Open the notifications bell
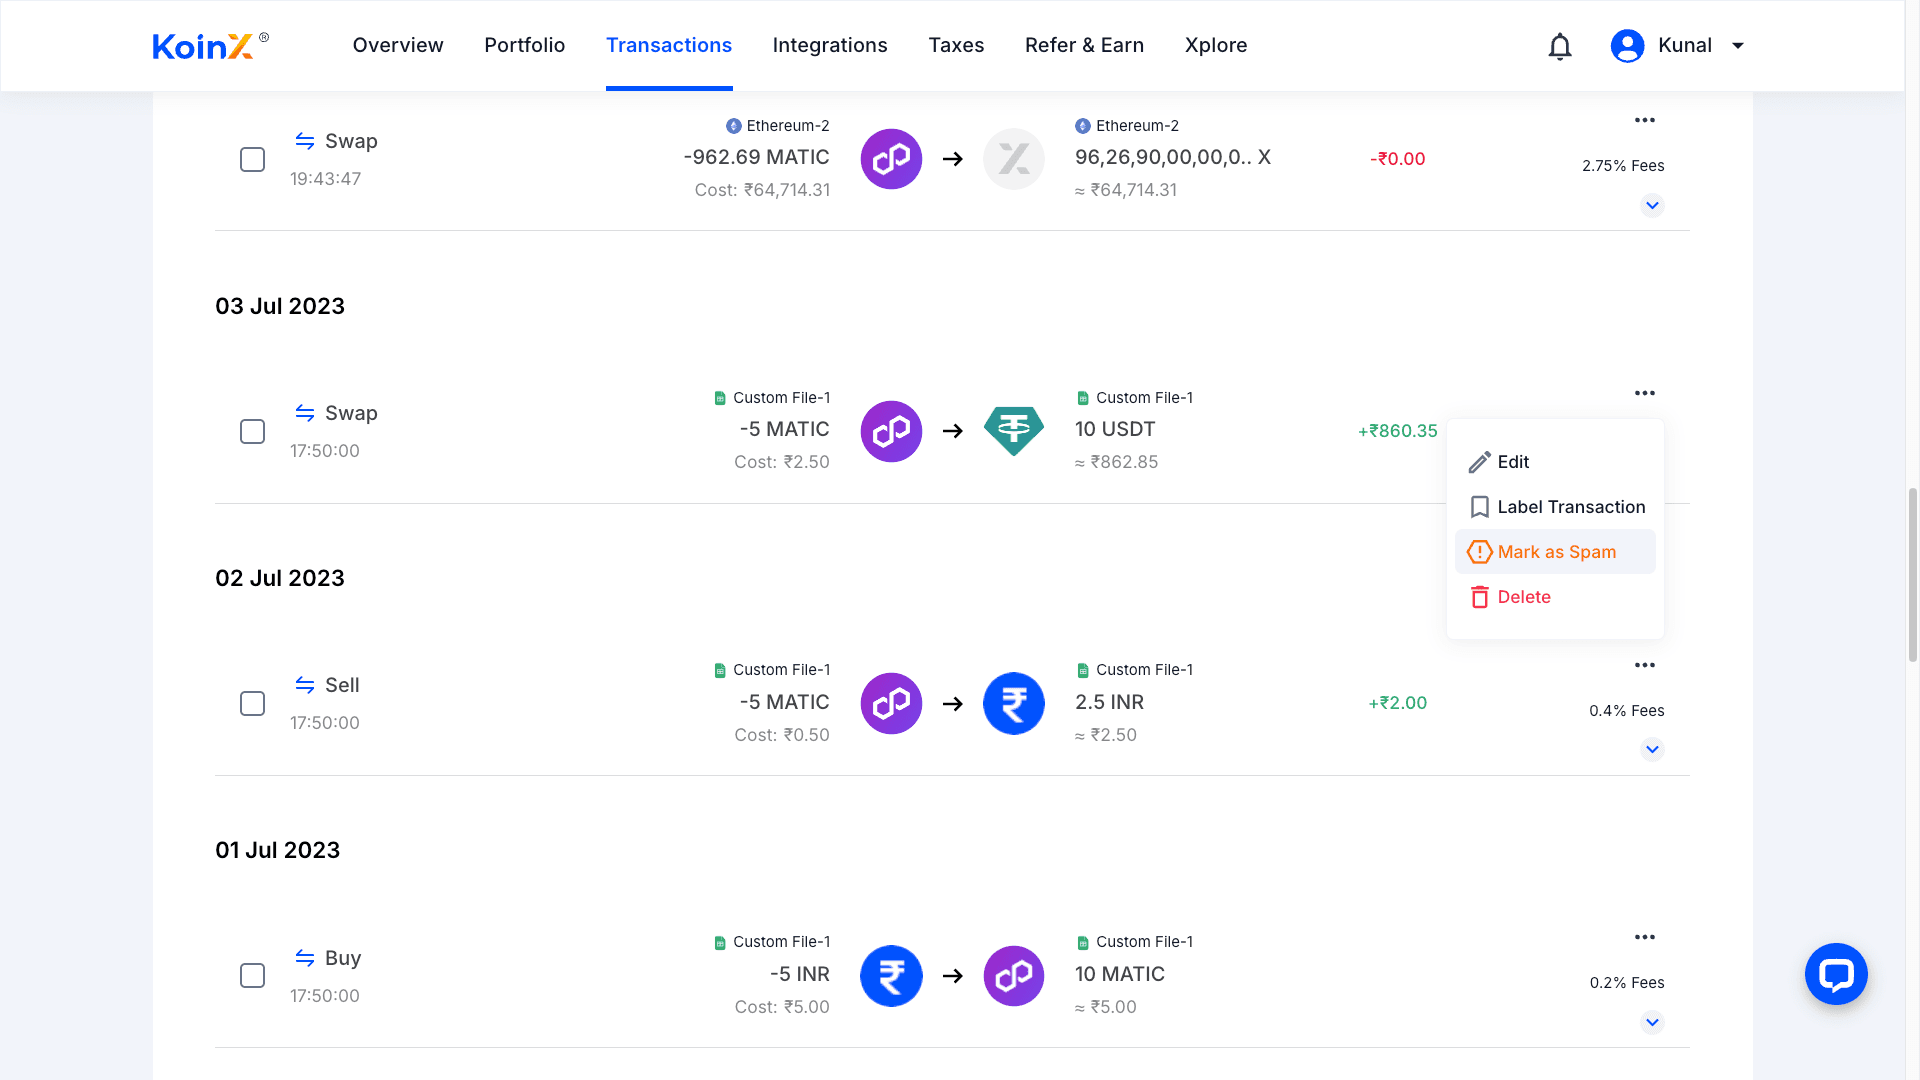The height and width of the screenshot is (1080, 1920). click(x=1560, y=46)
